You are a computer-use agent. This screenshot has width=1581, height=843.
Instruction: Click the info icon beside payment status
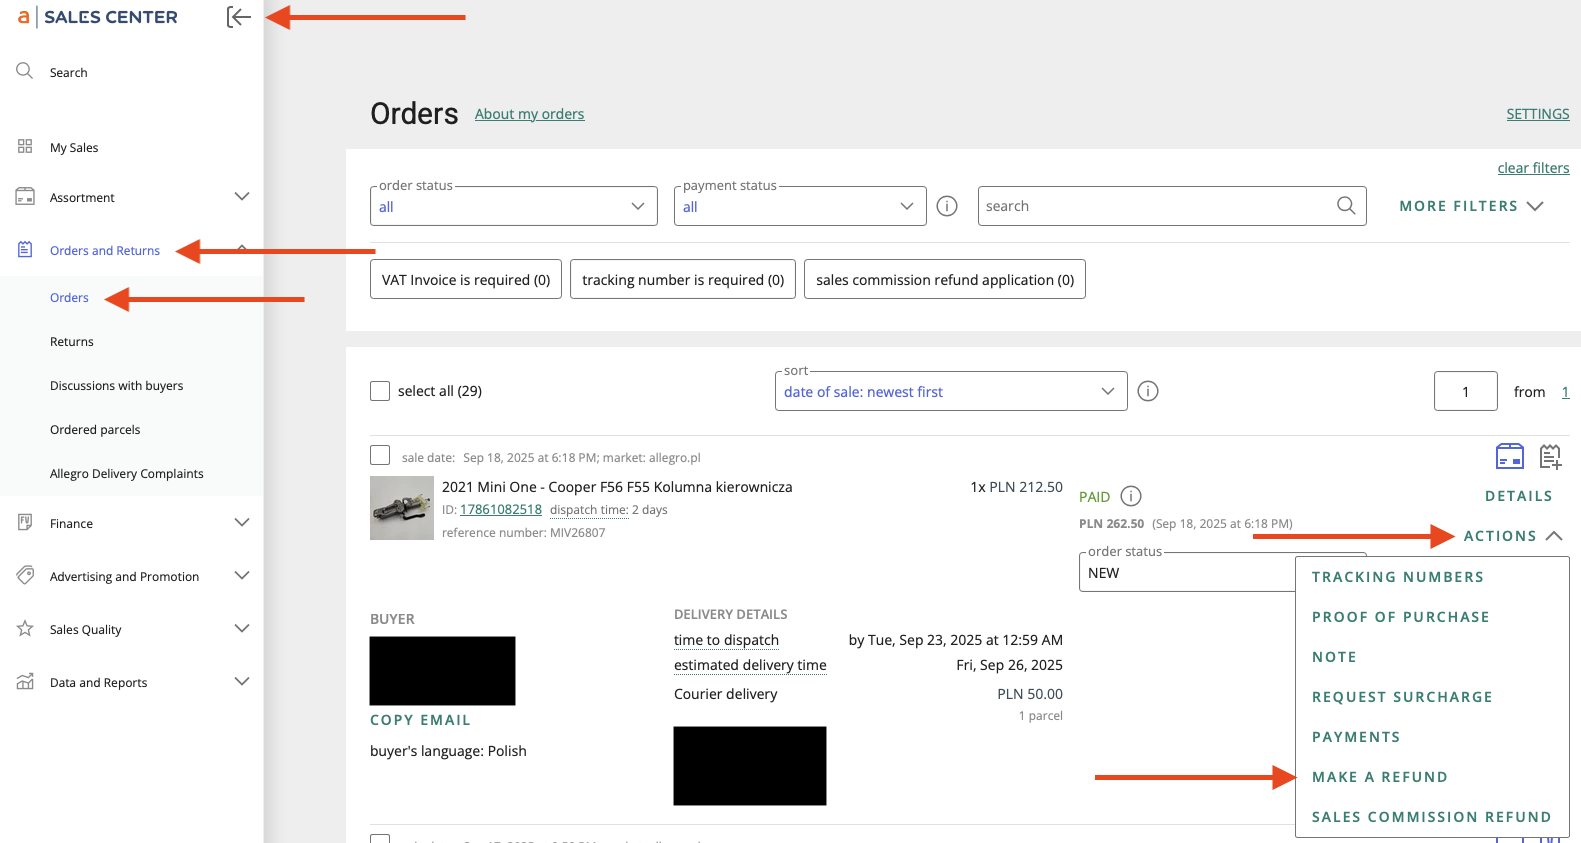tap(947, 206)
